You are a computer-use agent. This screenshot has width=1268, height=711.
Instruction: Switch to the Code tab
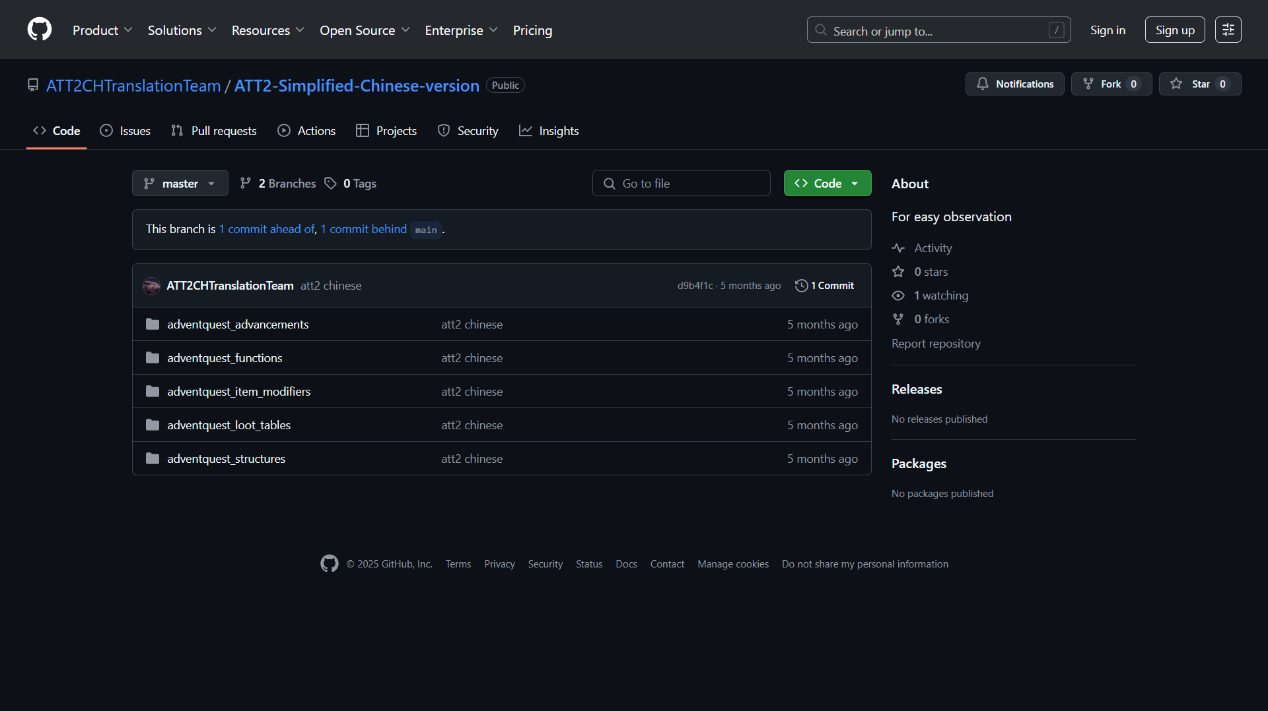coord(56,131)
